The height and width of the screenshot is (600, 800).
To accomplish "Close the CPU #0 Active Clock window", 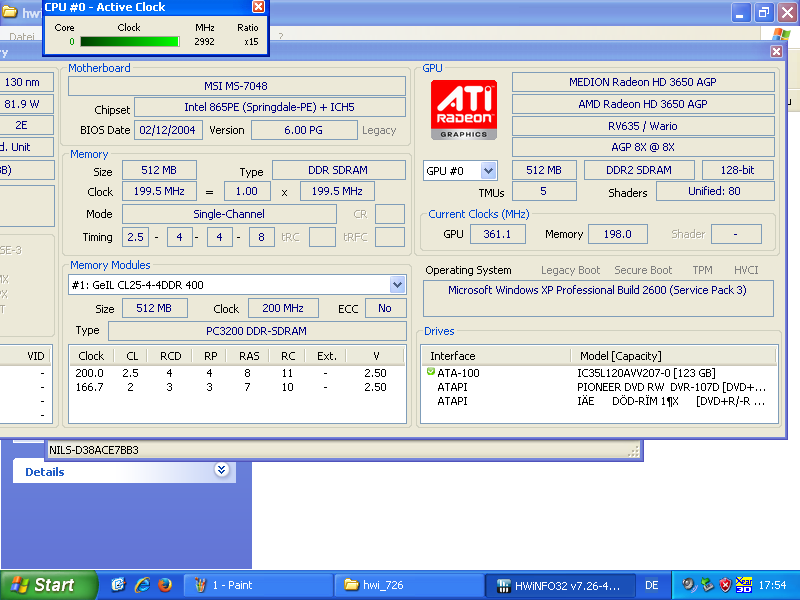I will point(259,7).
